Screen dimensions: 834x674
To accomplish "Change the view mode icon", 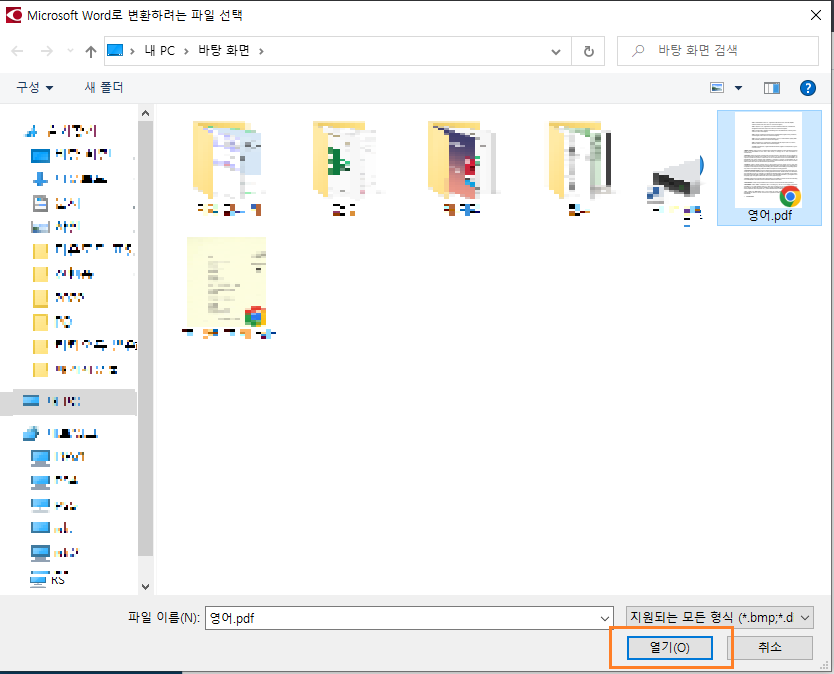I will [x=717, y=88].
